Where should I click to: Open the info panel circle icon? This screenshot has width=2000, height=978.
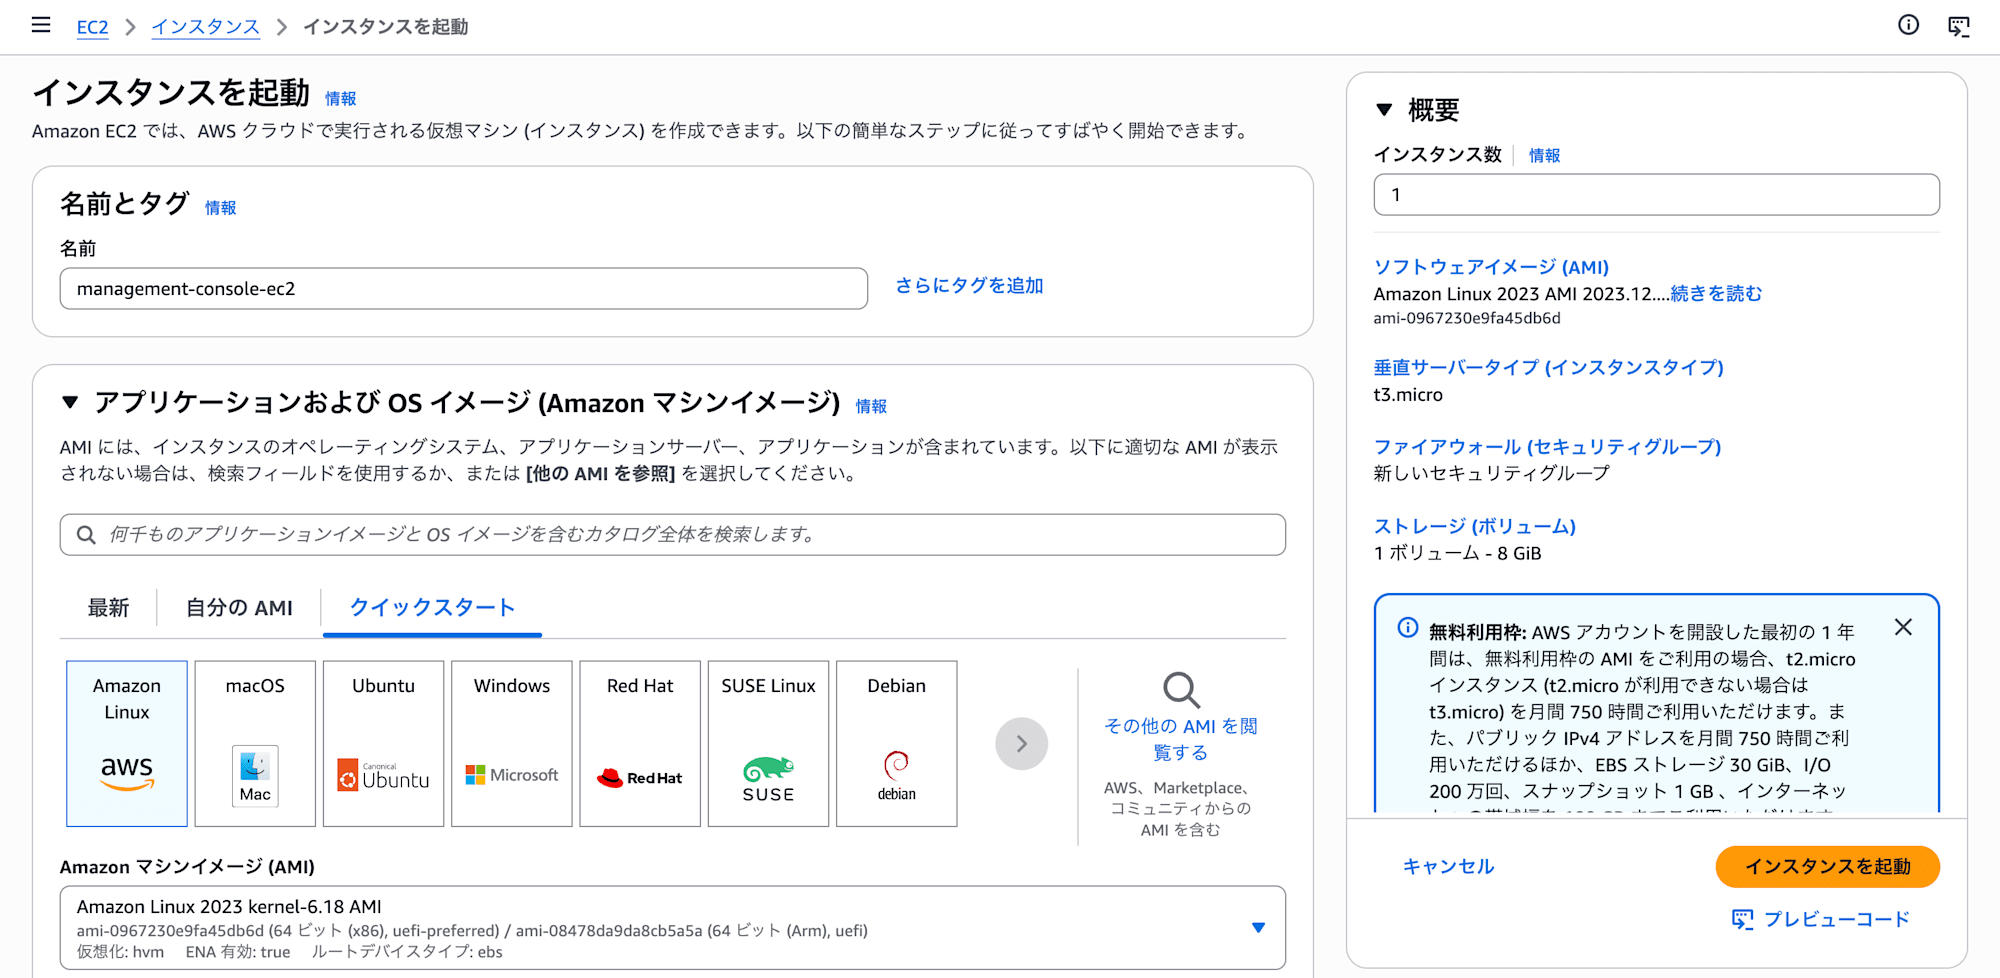click(x=1908, y=25)
